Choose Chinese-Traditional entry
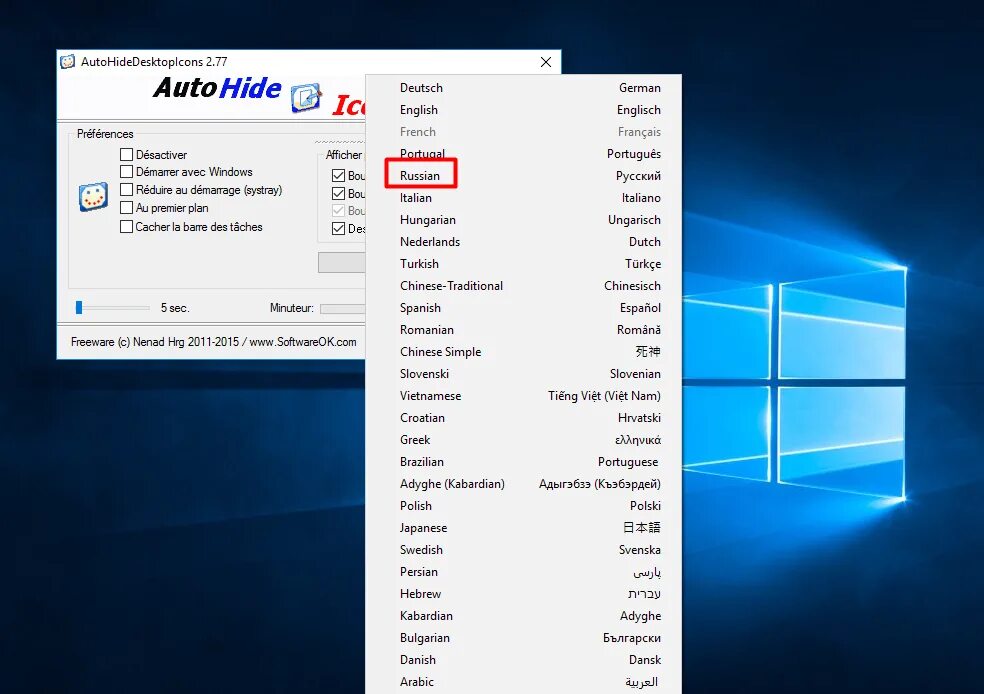The height and width of the screenshot is (694, 984). (523, 286)
